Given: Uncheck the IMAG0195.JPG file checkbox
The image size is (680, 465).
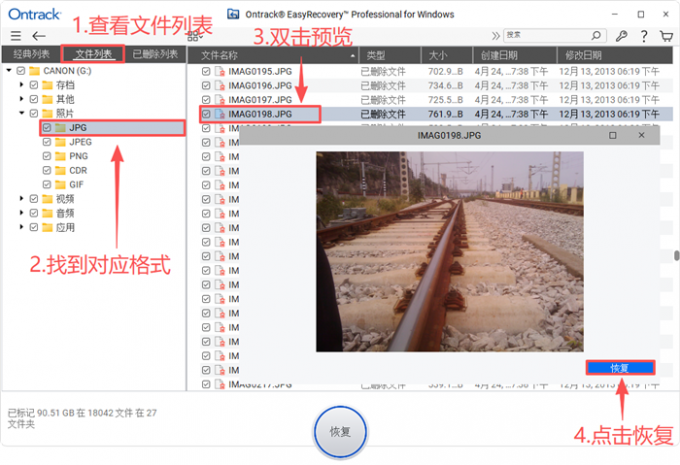Looking at the screenshot, I should [x=206, y=72].
